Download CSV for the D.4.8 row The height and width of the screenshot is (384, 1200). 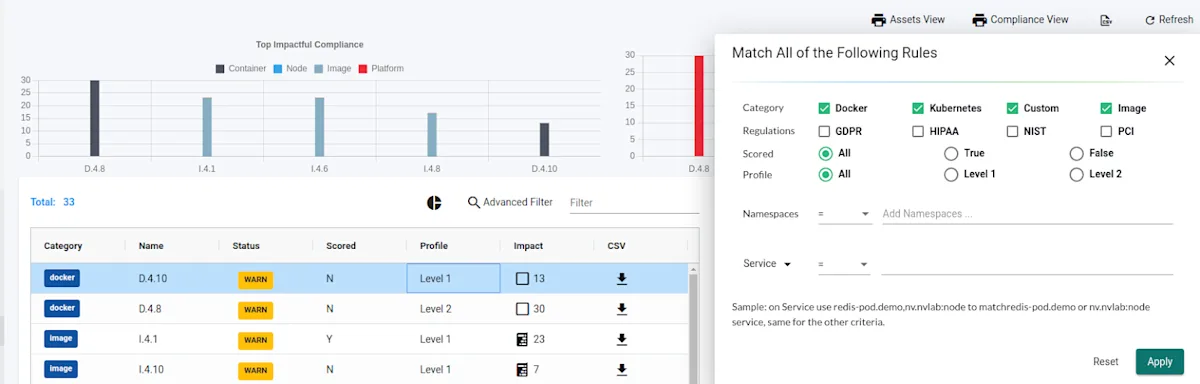click(621, 309)
